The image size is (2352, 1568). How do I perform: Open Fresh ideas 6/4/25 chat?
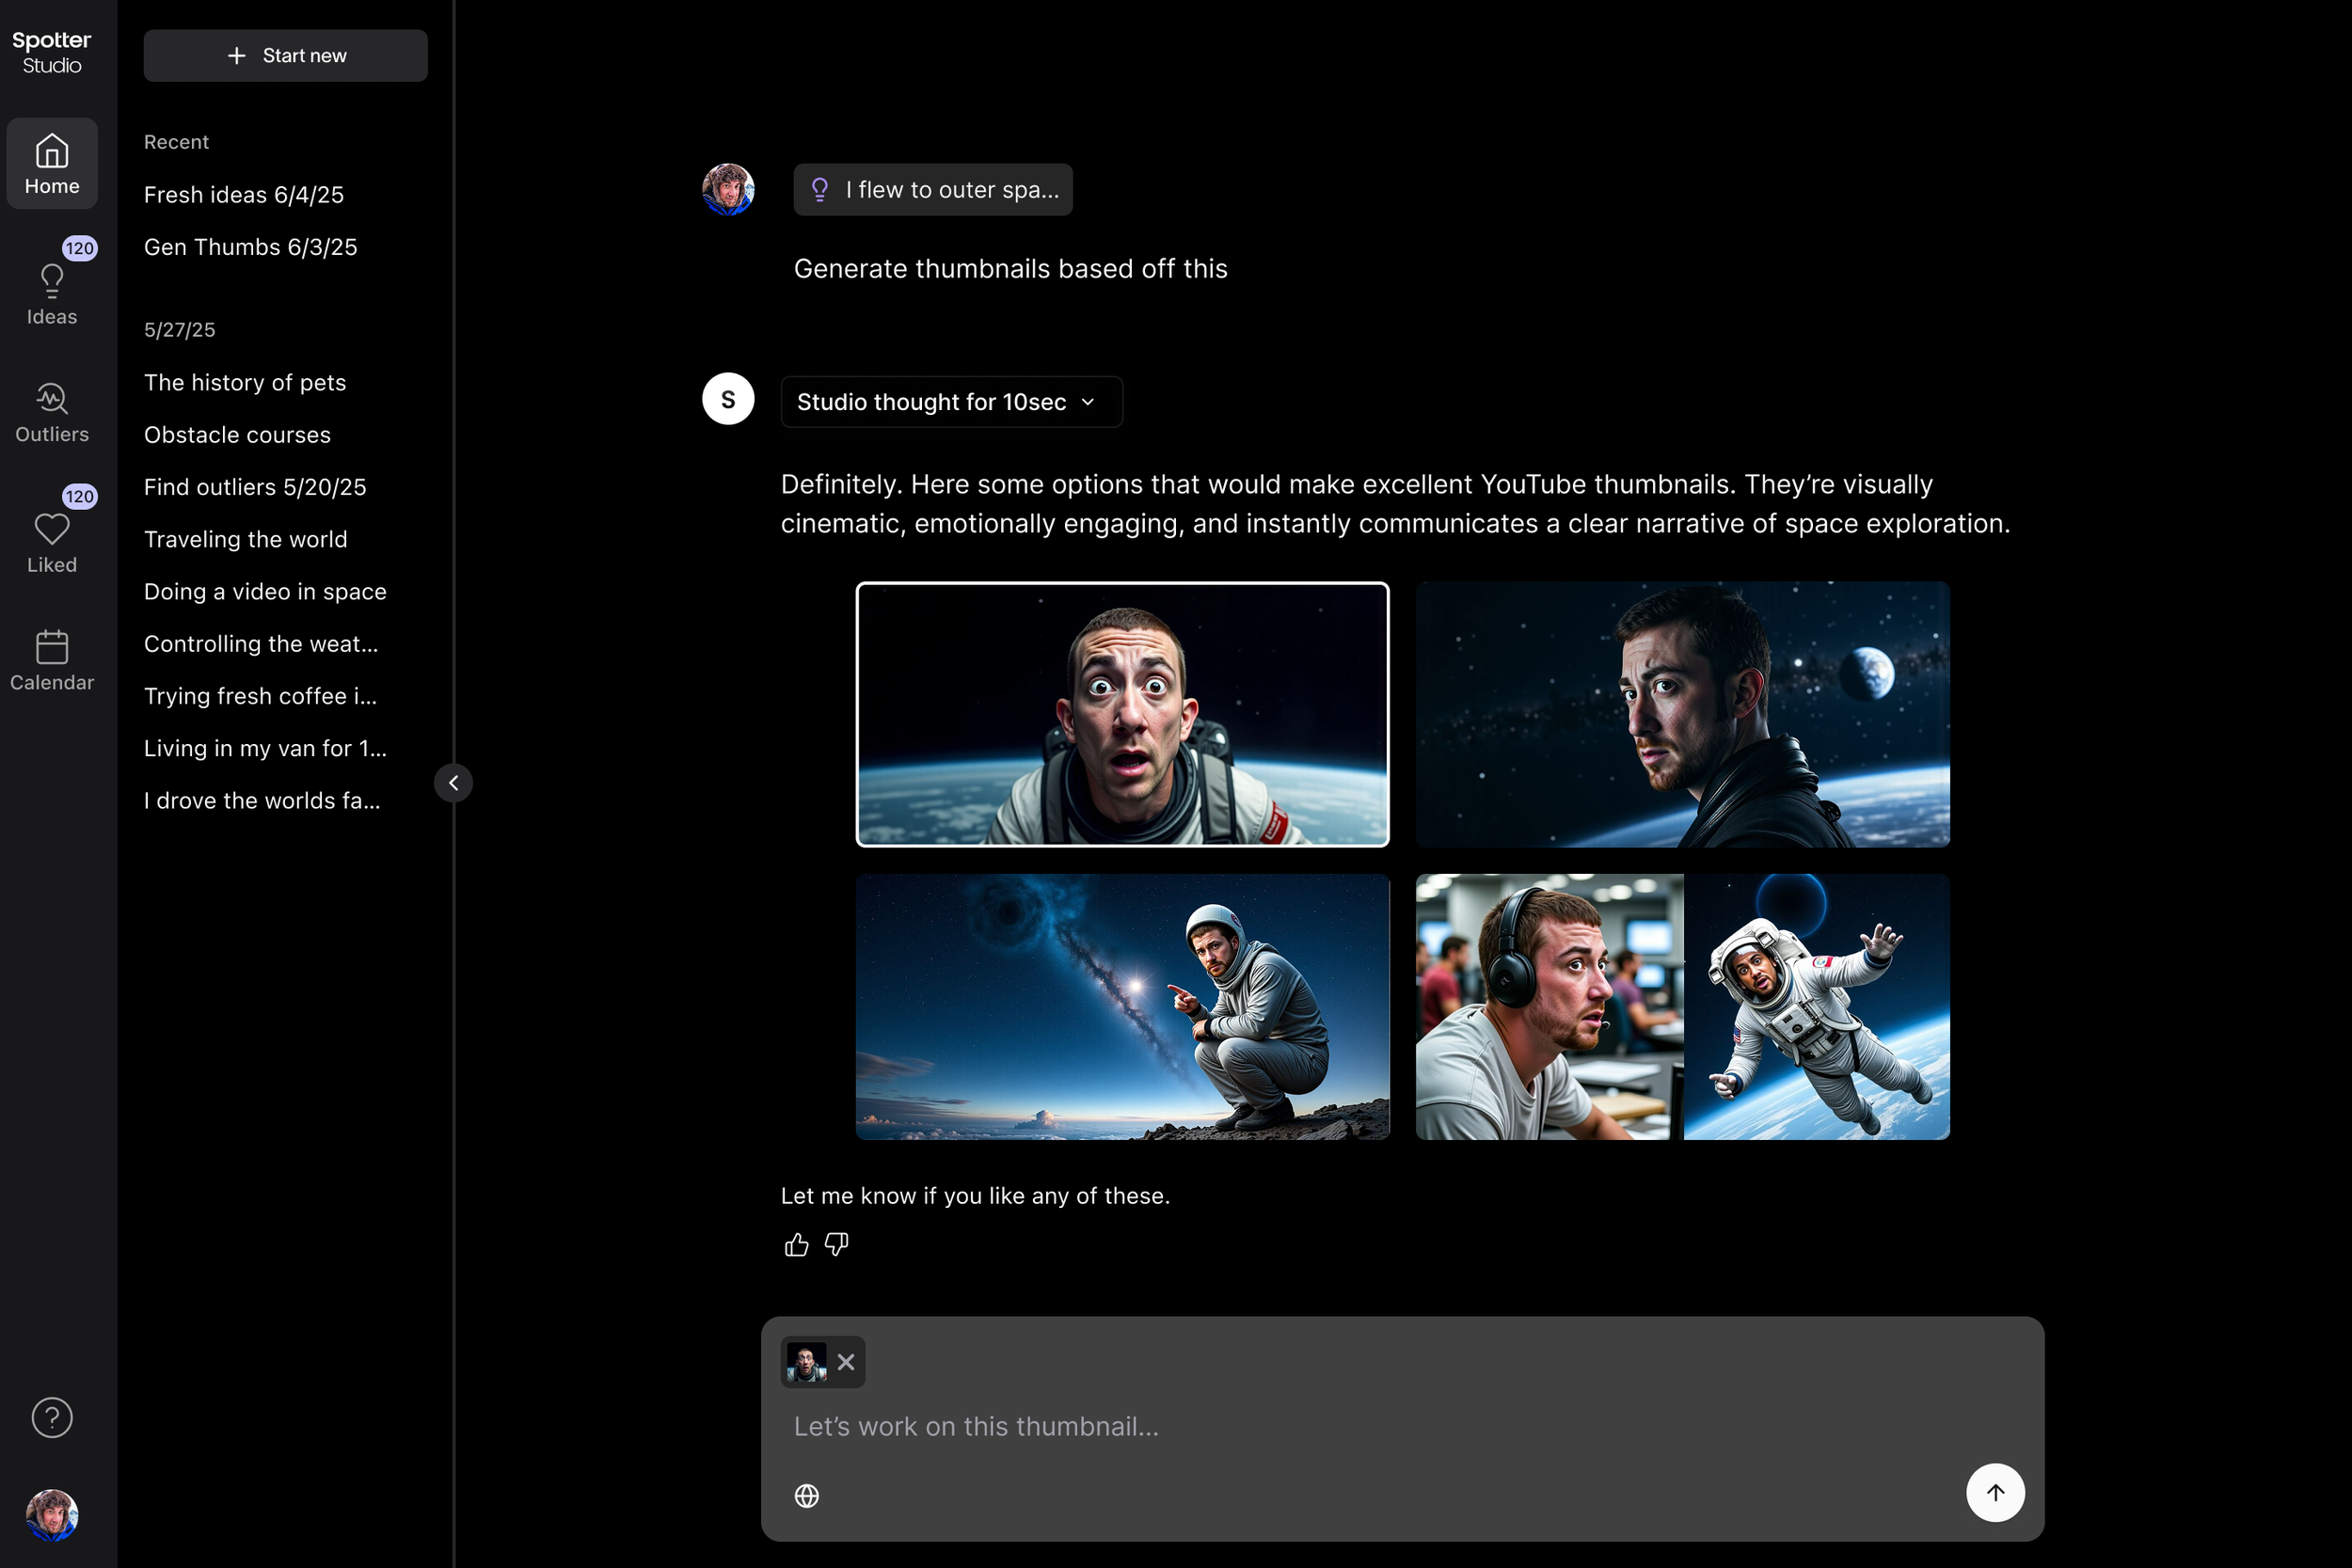coord(244,195)
